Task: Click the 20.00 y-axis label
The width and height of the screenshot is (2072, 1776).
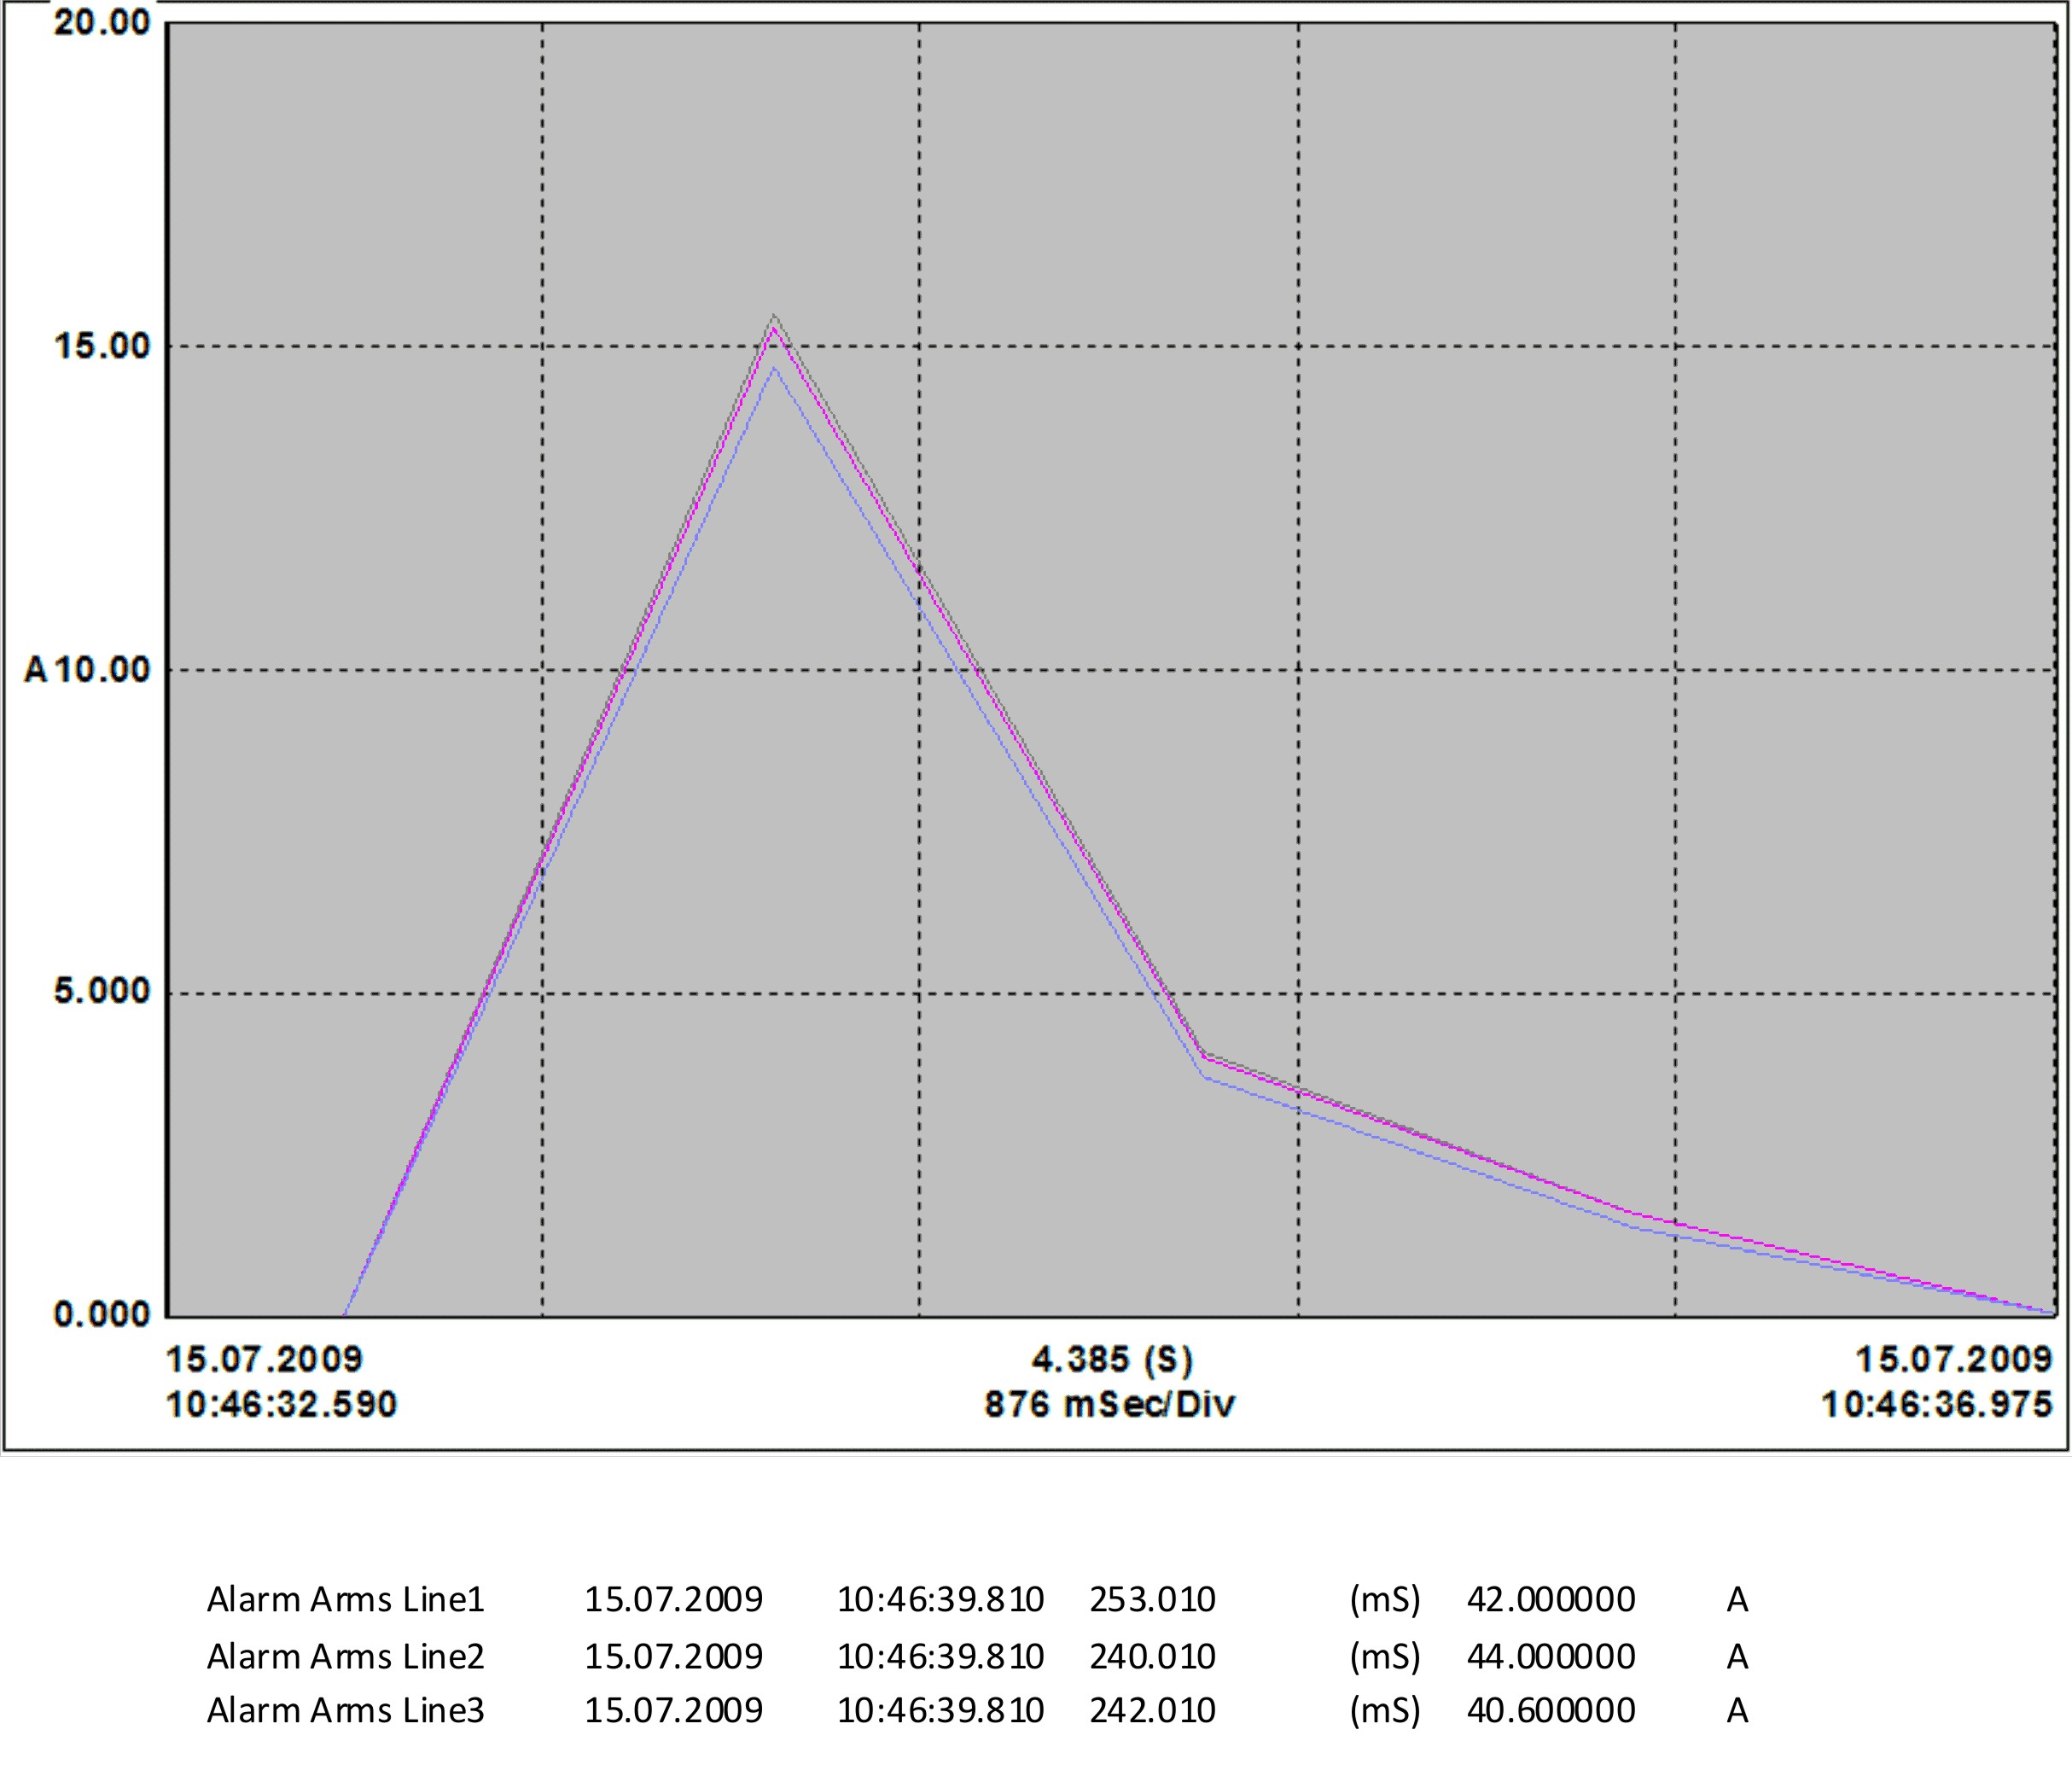Action: pyautogui.click(x=102, y=22)
